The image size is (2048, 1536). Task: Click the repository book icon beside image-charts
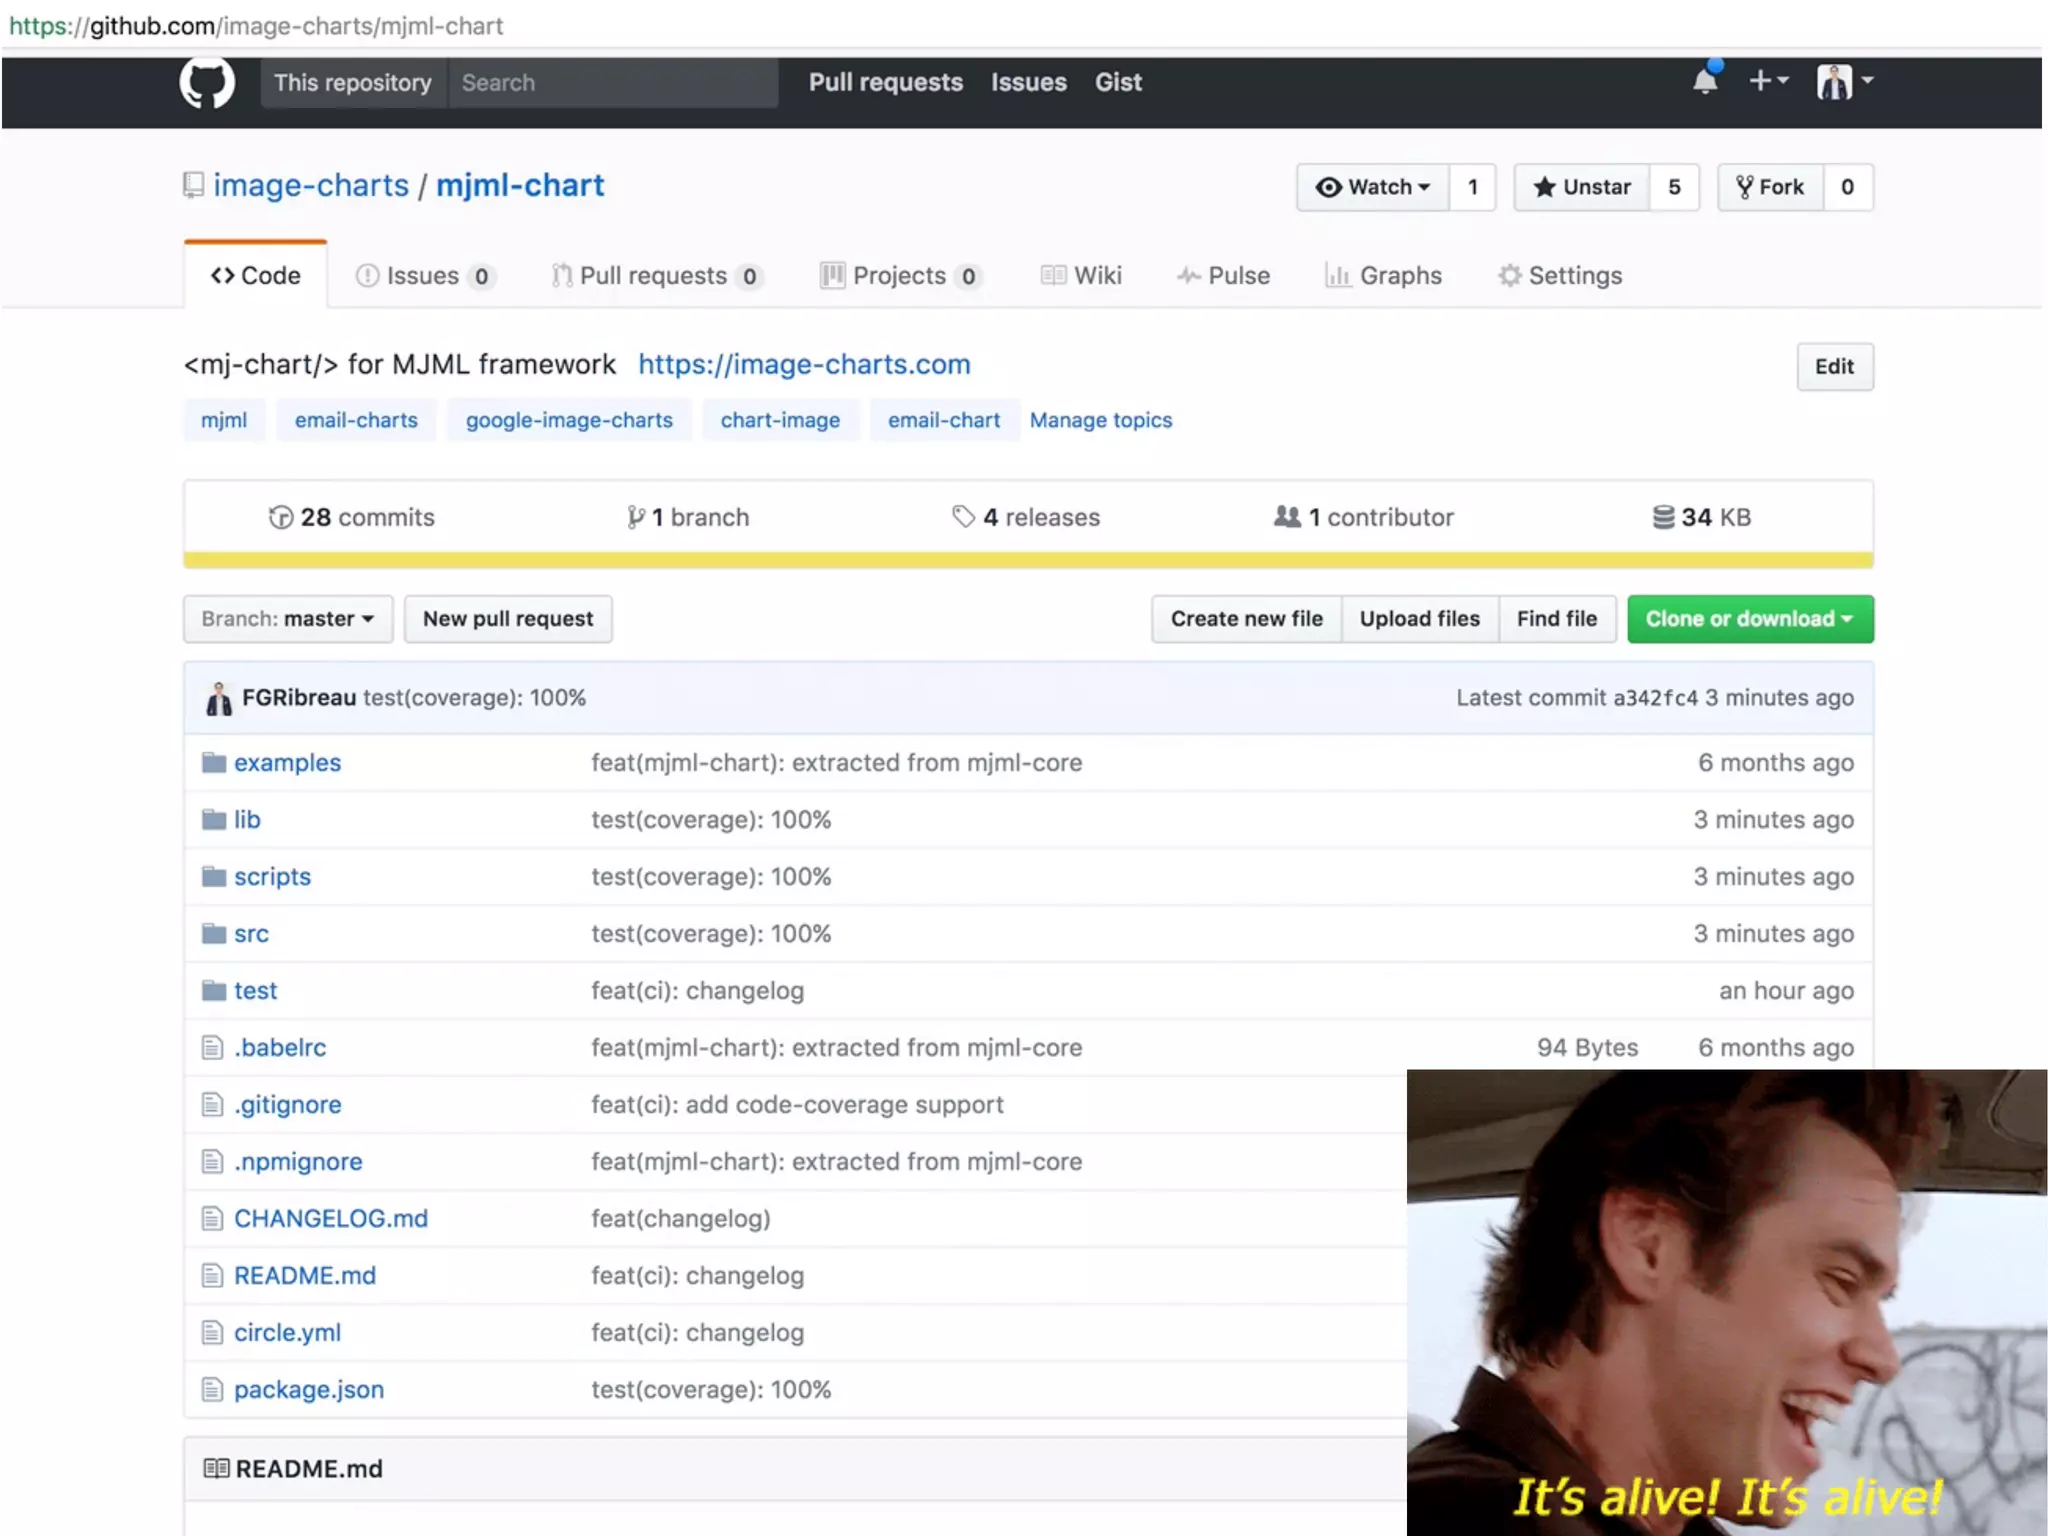194,185
